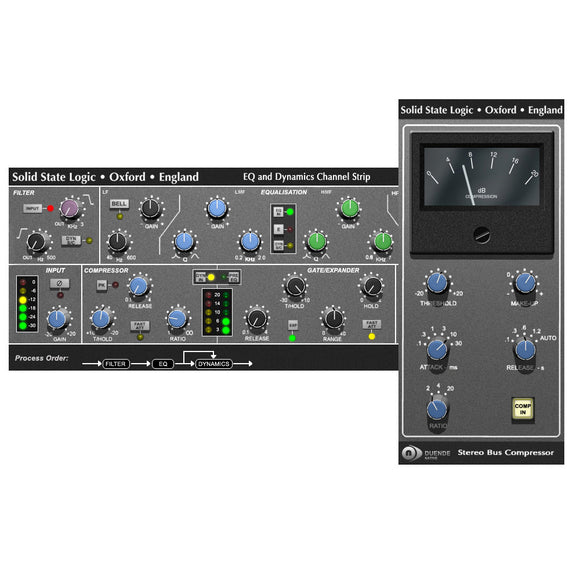Turn the black LF GAIN knob
The height and width of the screenshot is (580, 580).
click(150, 208)
